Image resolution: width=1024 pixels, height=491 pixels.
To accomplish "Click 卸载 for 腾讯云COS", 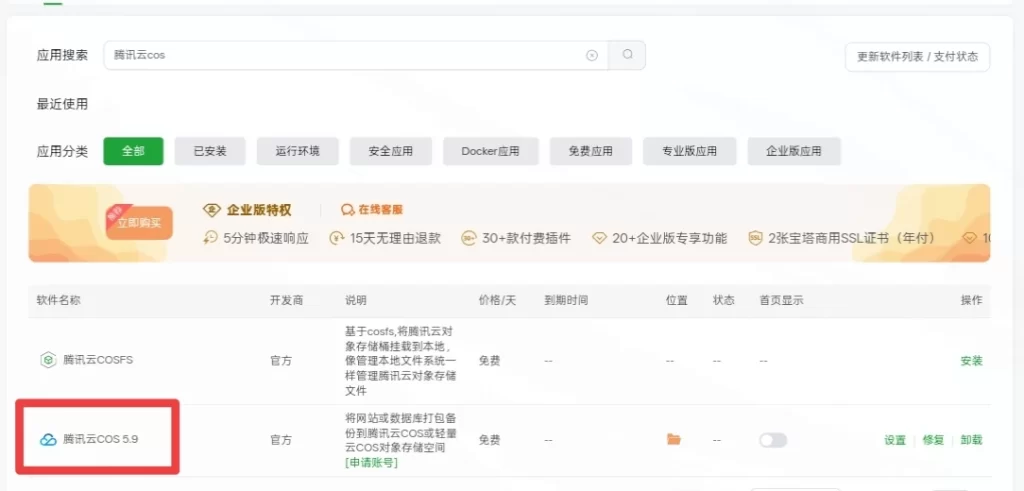I will click(971, 440).
